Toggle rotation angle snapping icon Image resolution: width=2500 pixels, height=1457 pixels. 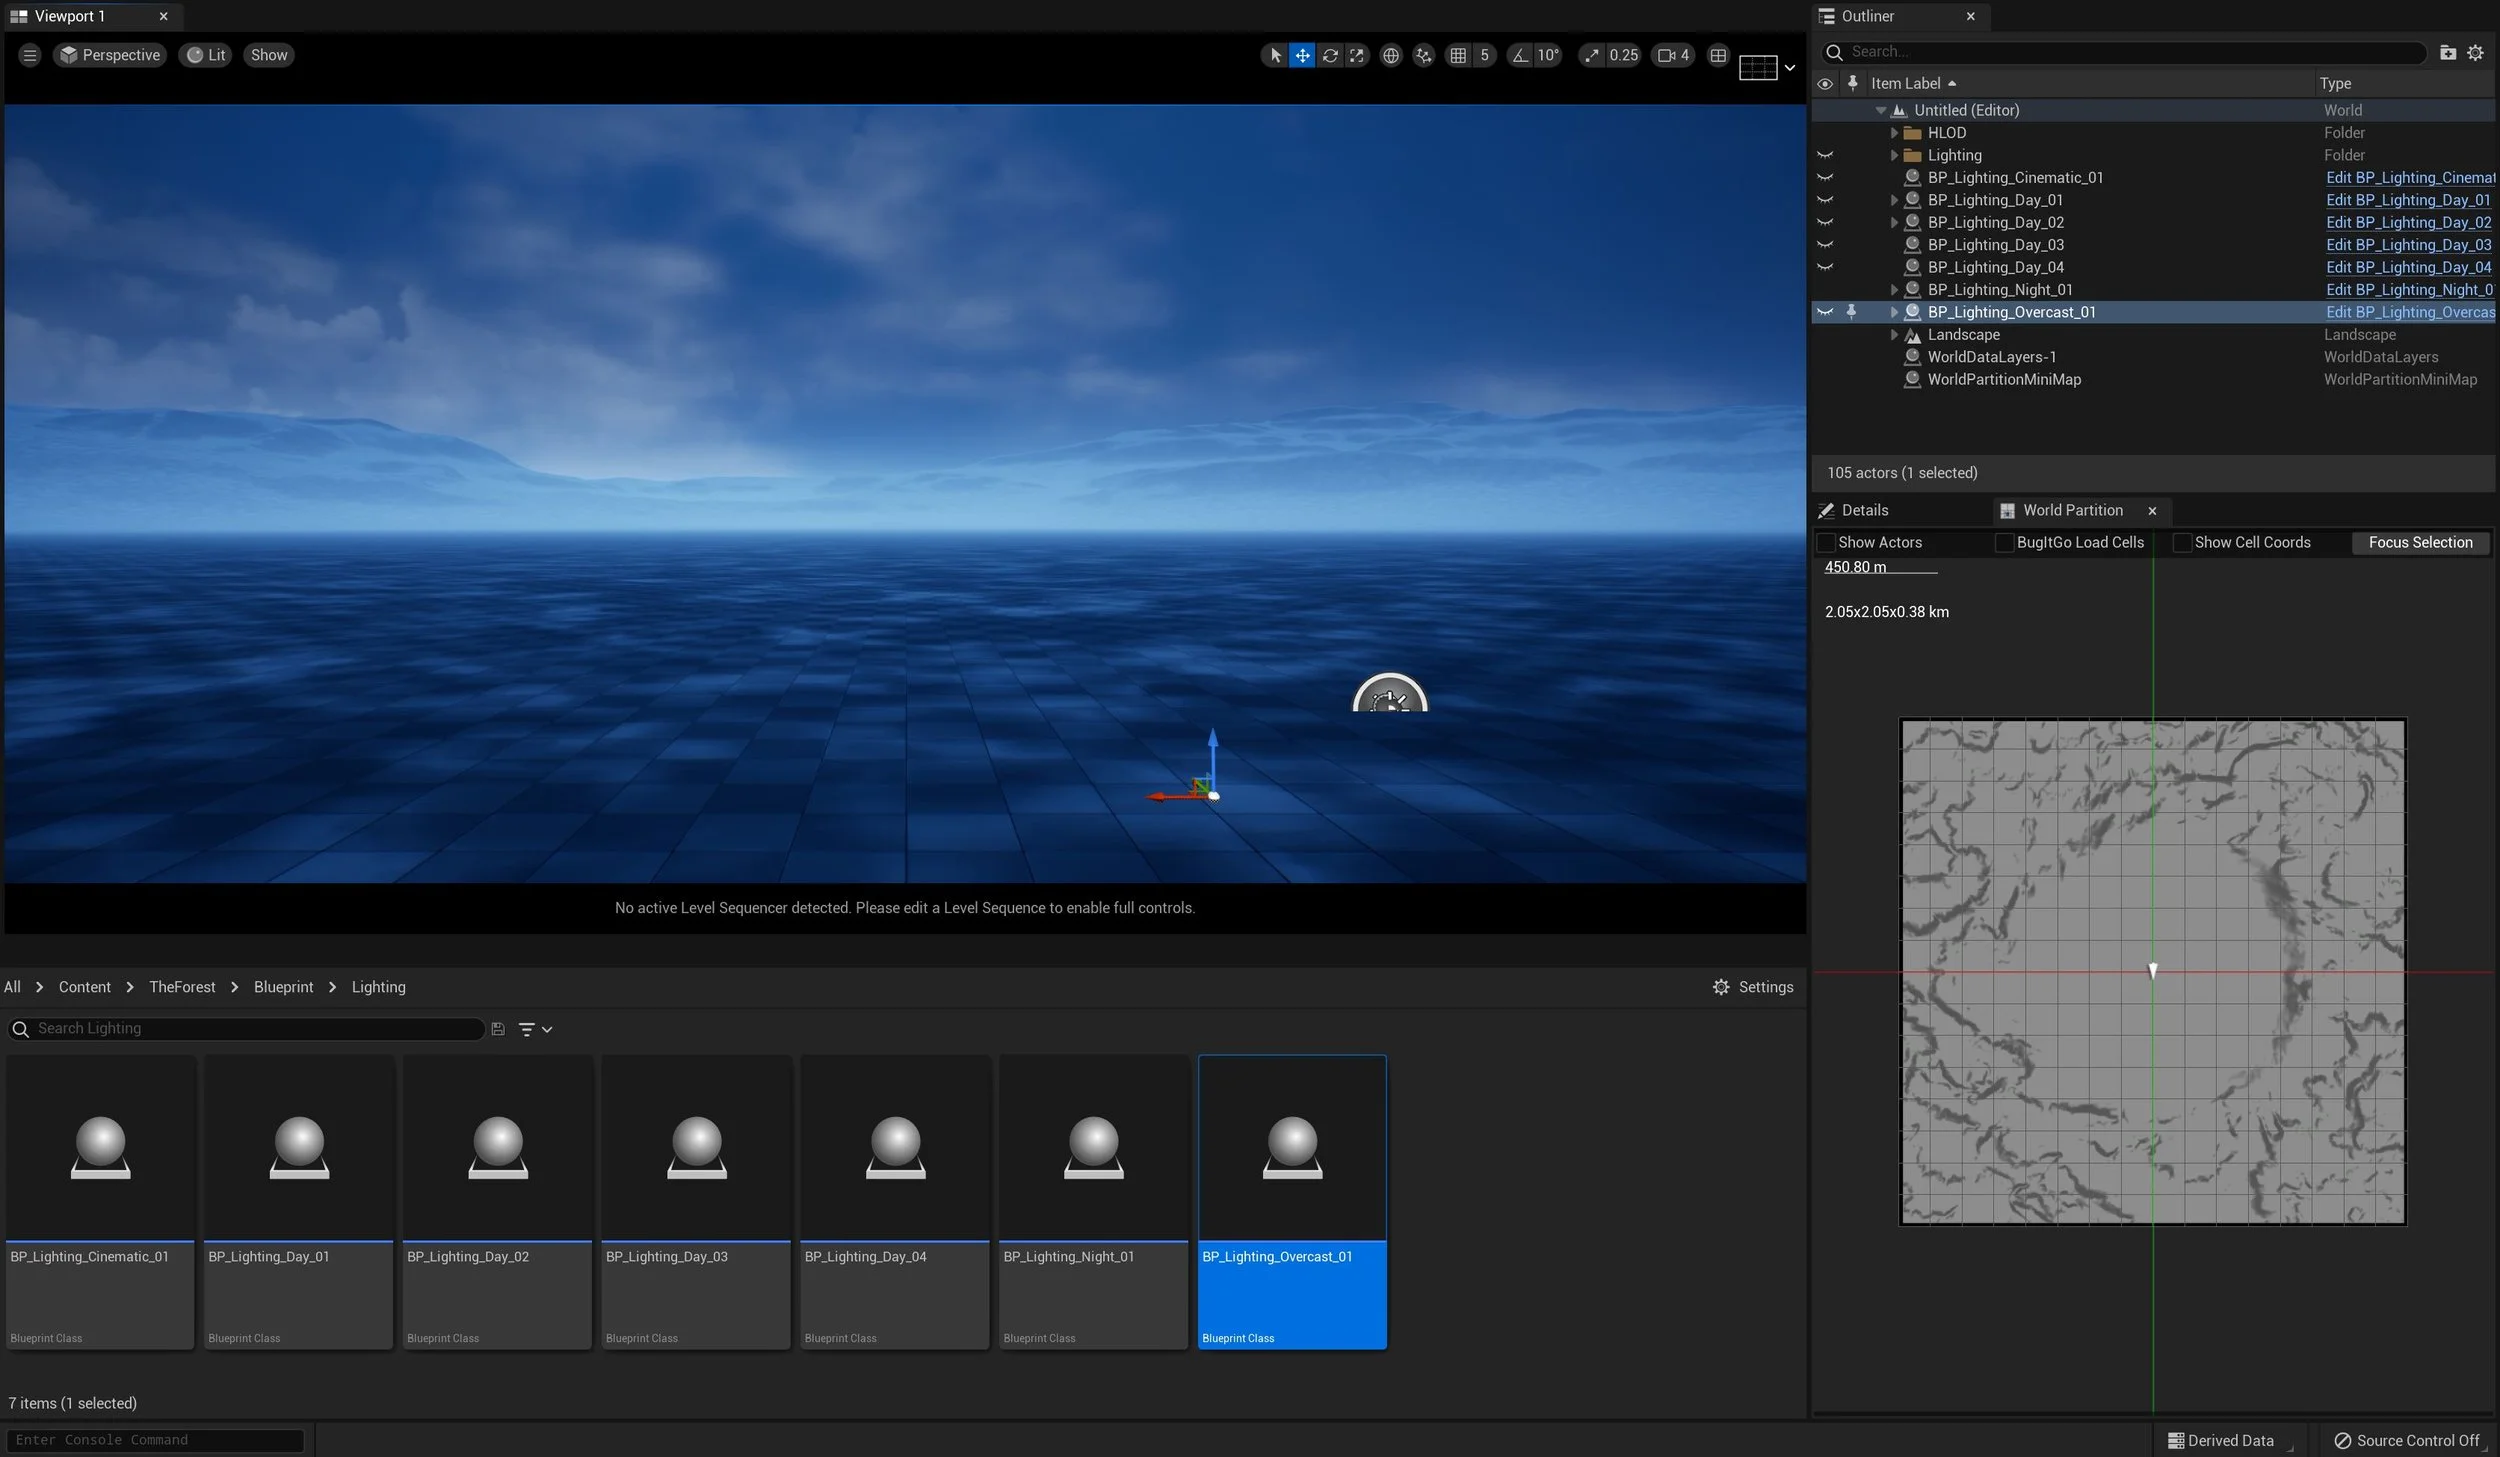click(x=1520, y=56)
